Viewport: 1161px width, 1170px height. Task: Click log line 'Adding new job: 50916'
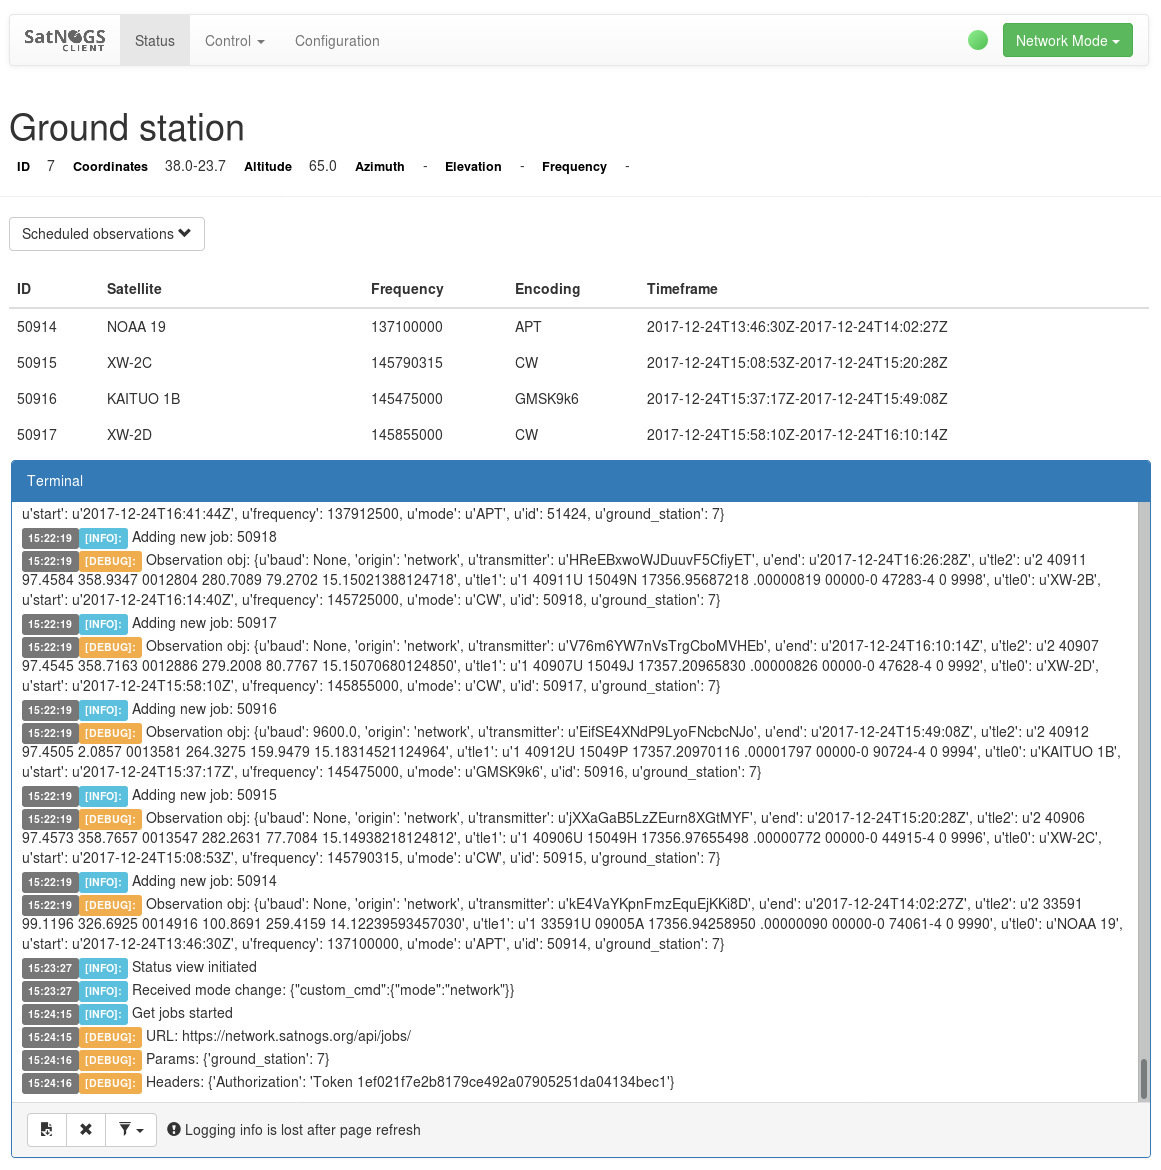[204, 709]
